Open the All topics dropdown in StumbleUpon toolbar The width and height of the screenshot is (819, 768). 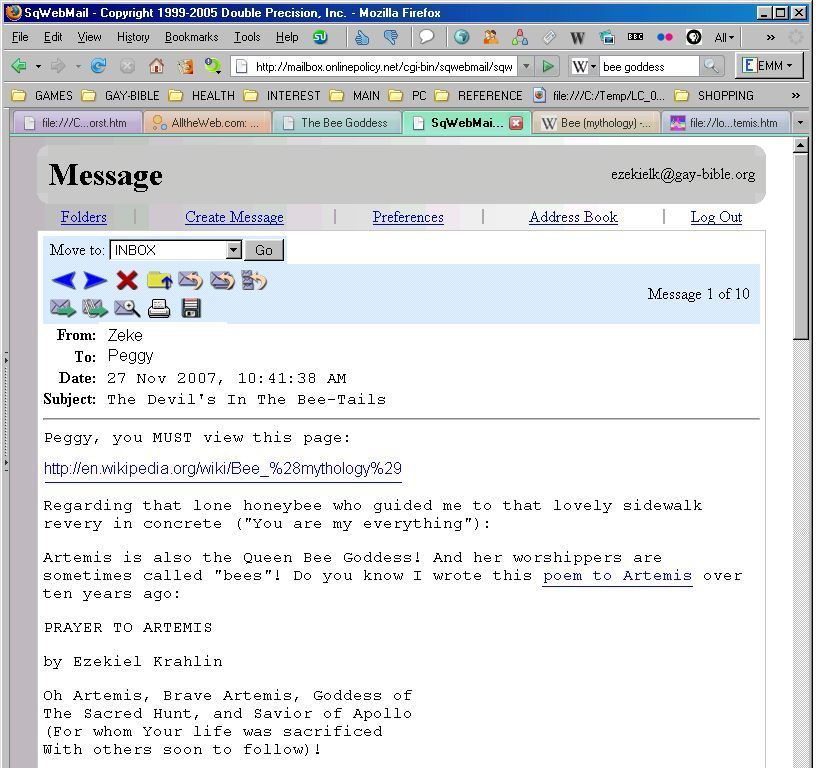tap(724, 38)
